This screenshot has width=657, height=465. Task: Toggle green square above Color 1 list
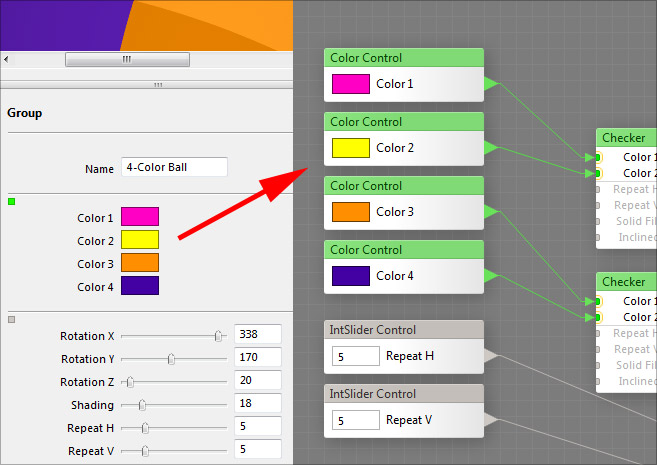(x=12, y=202)
